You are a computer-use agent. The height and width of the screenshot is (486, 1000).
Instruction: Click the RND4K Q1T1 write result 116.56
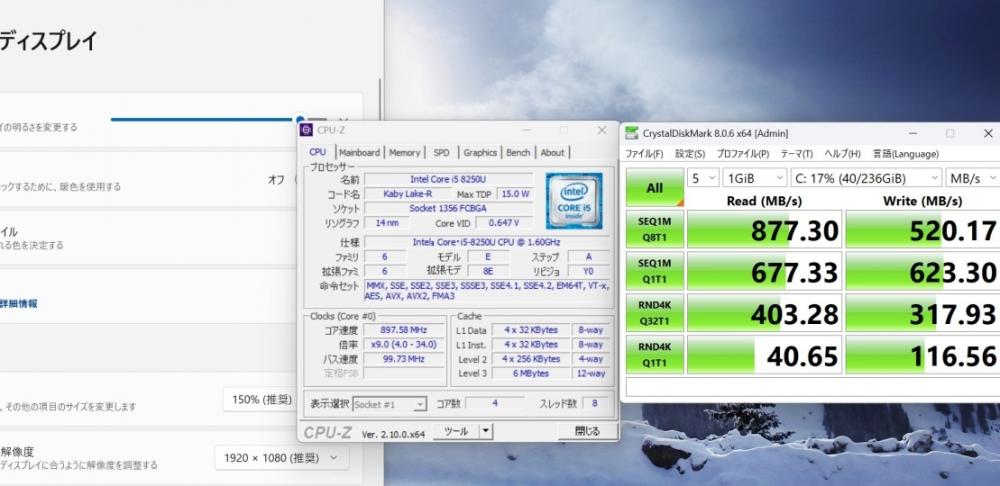[x=922, y=355]
